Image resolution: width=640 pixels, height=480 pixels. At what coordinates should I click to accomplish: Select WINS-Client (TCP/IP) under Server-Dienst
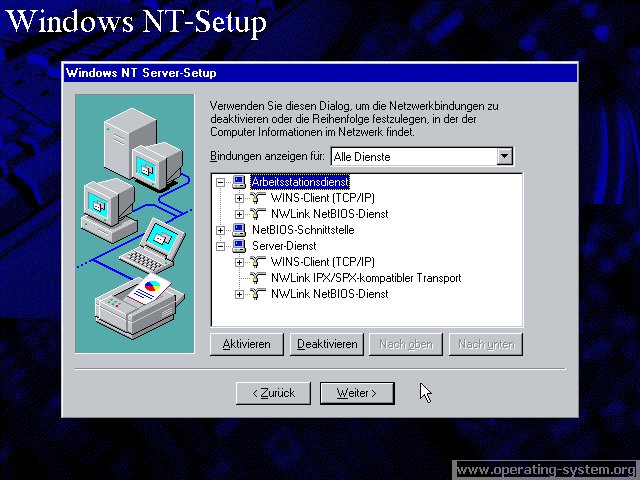click(x=322, y=262)
